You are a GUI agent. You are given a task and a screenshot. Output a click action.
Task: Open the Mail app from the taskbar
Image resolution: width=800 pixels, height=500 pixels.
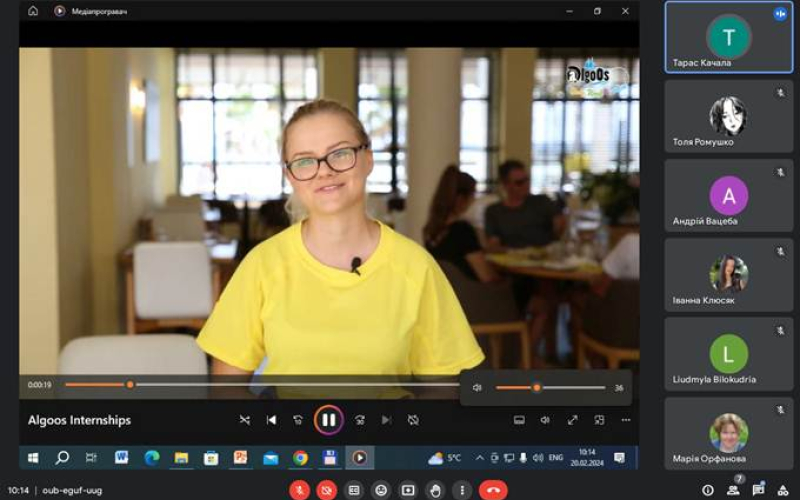pos(270,458)
